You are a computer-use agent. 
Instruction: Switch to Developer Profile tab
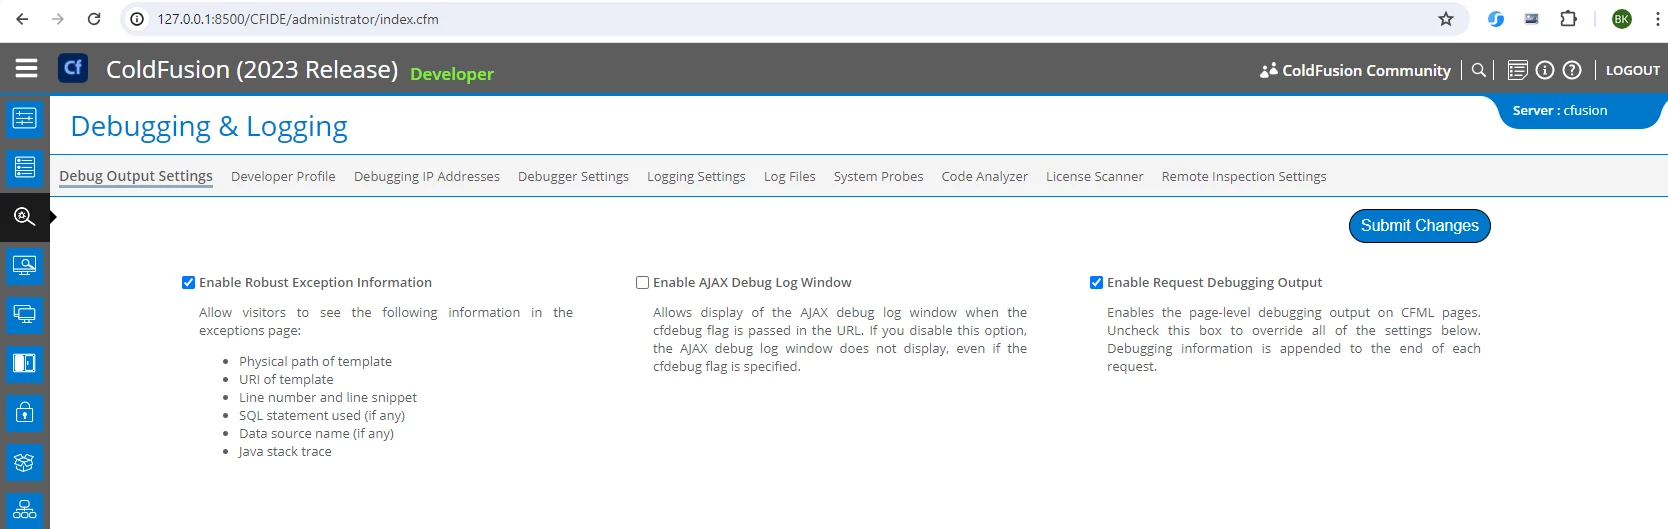(x=283, y=176)
